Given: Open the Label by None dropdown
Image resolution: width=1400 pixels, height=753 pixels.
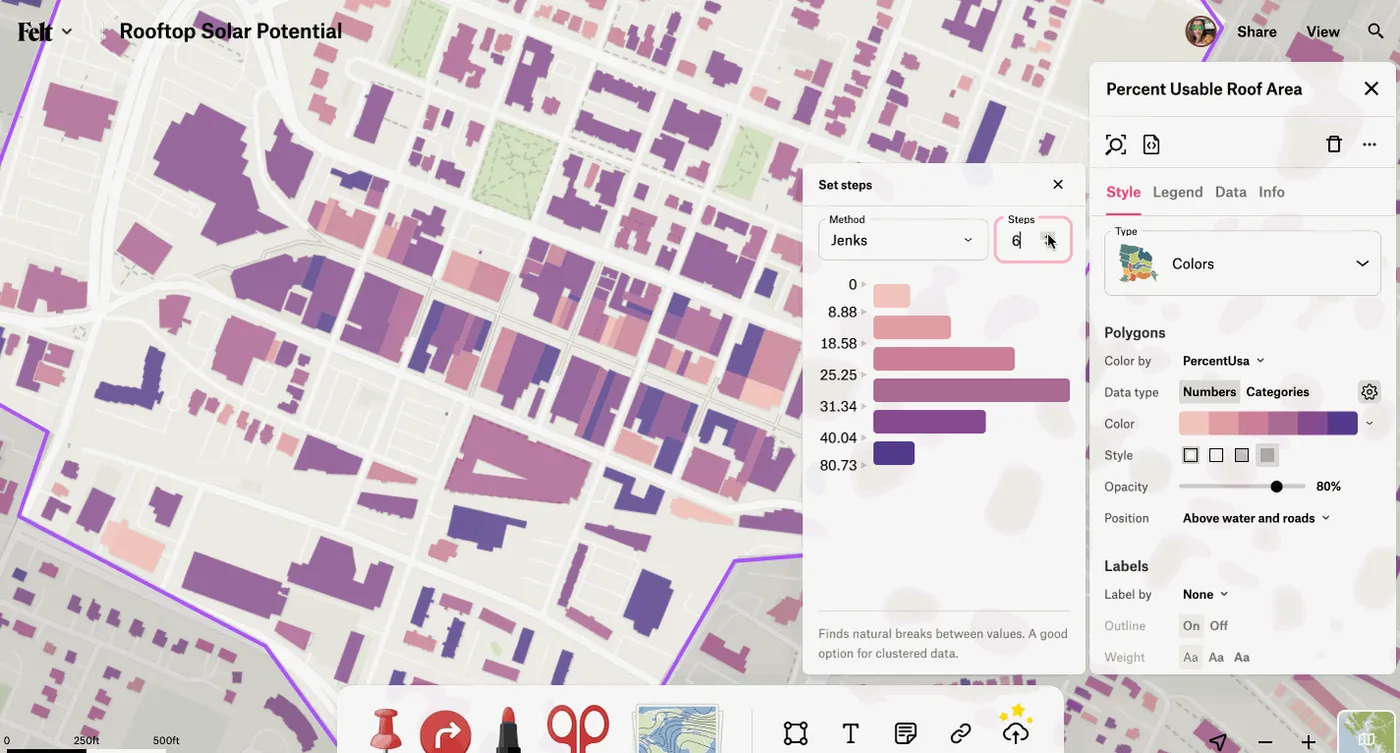Looking at the screenshot, I should pyautogui.click(x=1205, y=594).
